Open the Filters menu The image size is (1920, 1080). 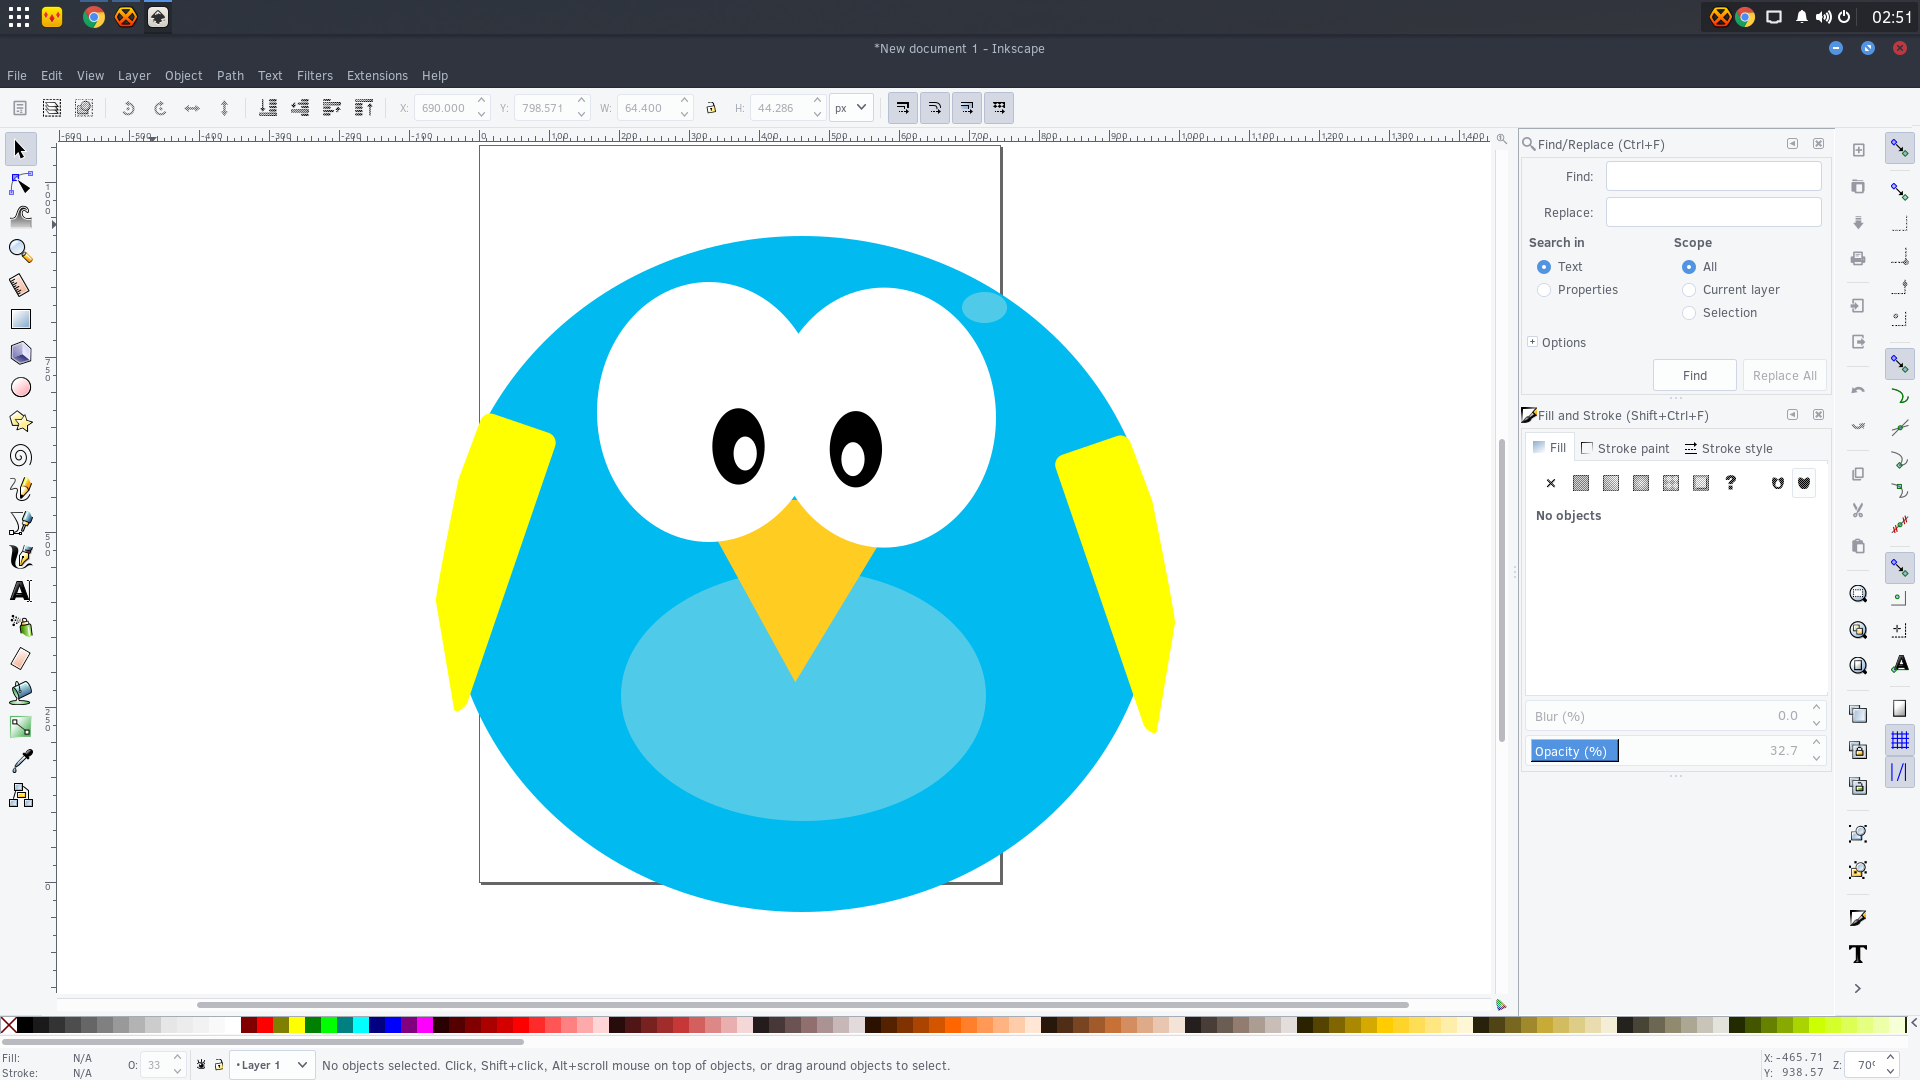[315, 76]
